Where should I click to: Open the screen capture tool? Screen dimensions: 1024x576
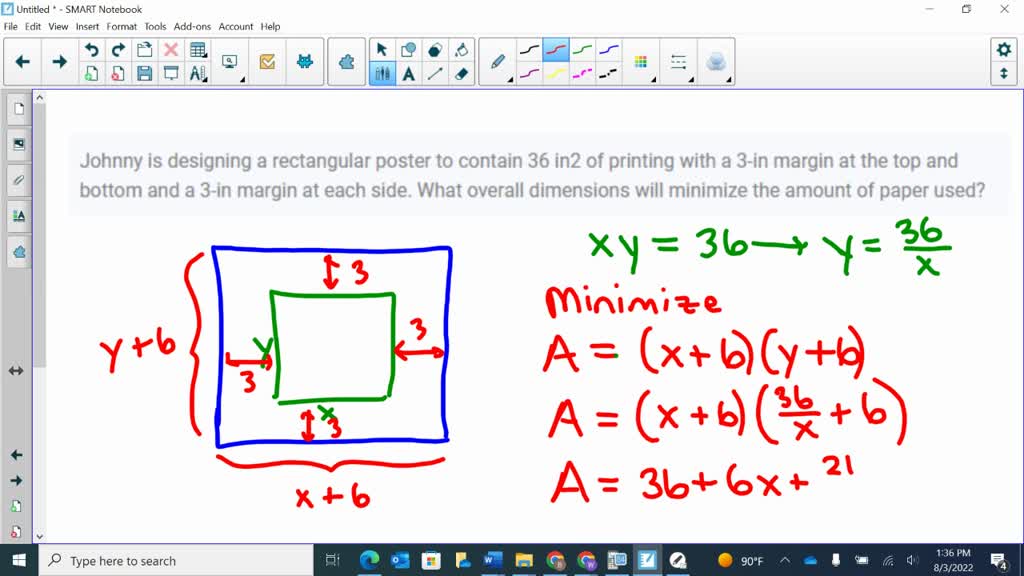(230, 60)
